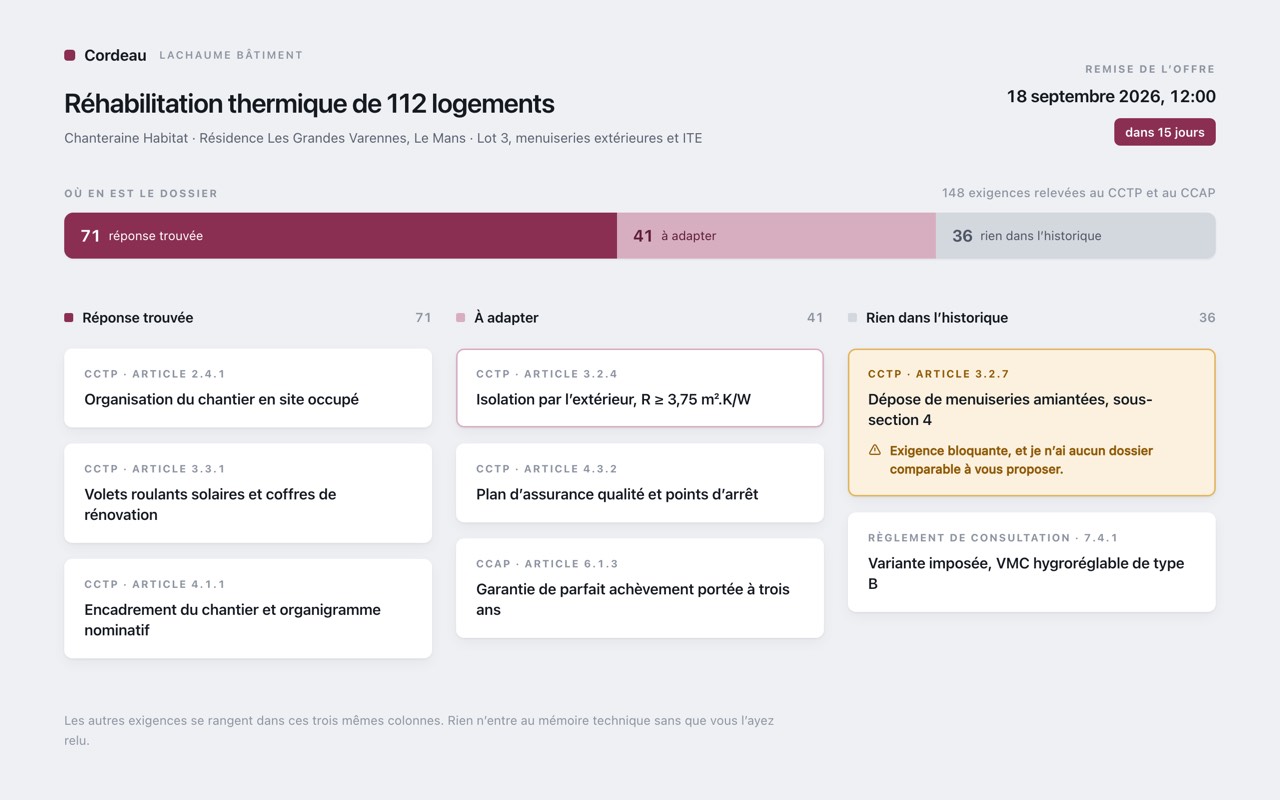1280x800 pixels.
Task: Click the count 41 beside "À adapter" heading
Action: click(815, 318)
